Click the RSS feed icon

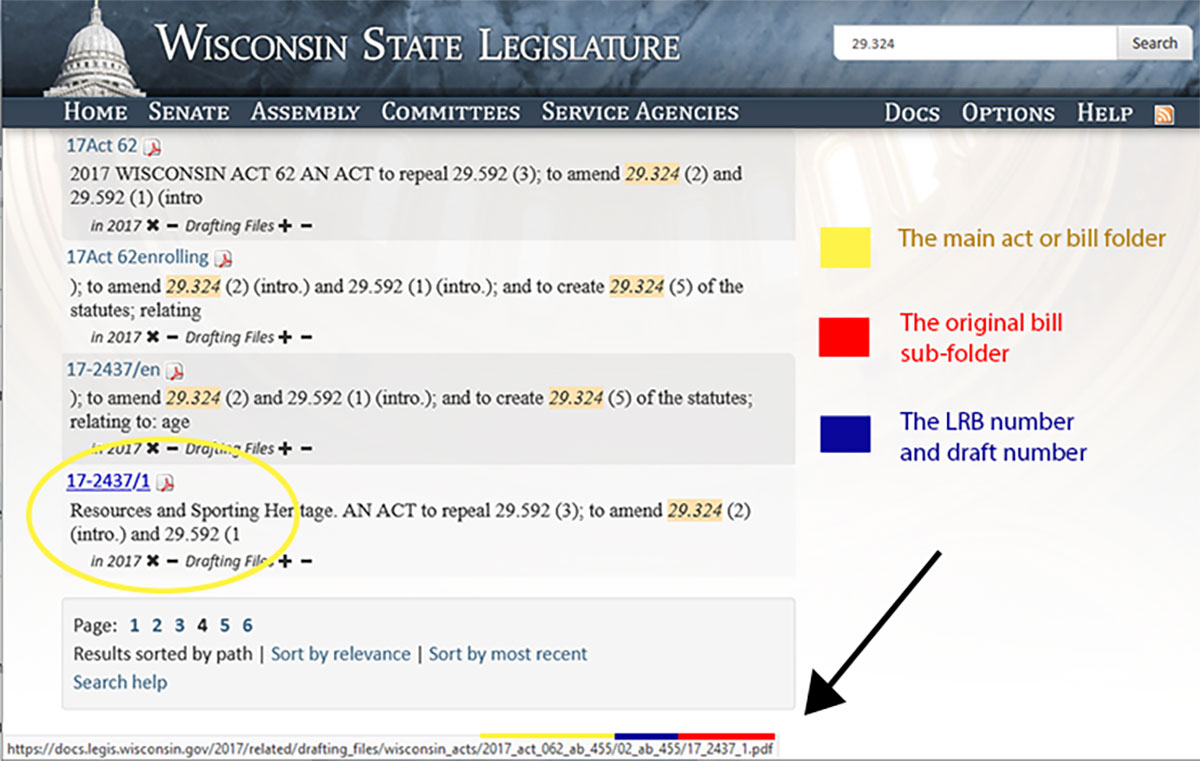pyautogui.click(x=1164, y=113)
